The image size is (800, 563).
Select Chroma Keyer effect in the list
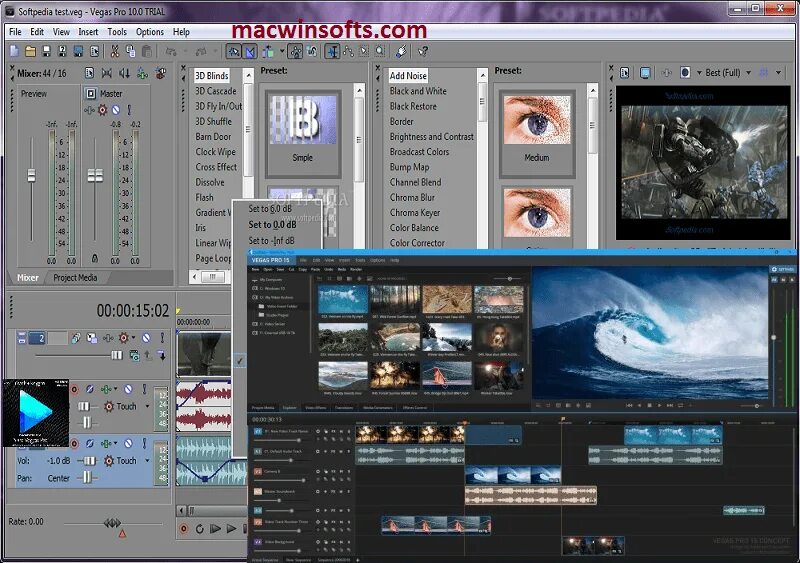[415, 213]
